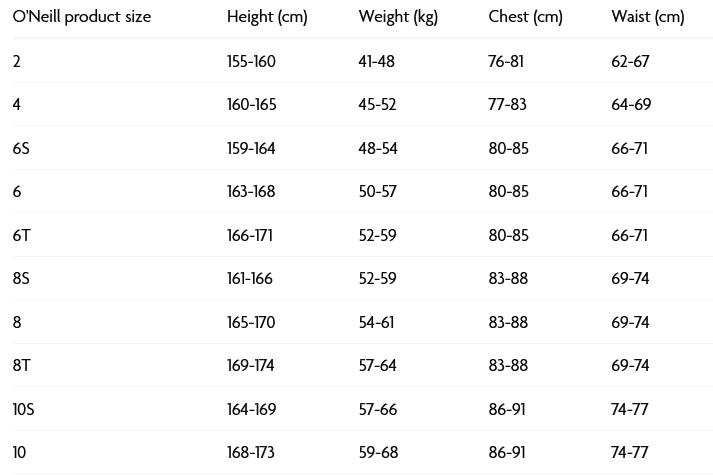Click the 'Weight (kg)' column header

[x=398, y=17]
